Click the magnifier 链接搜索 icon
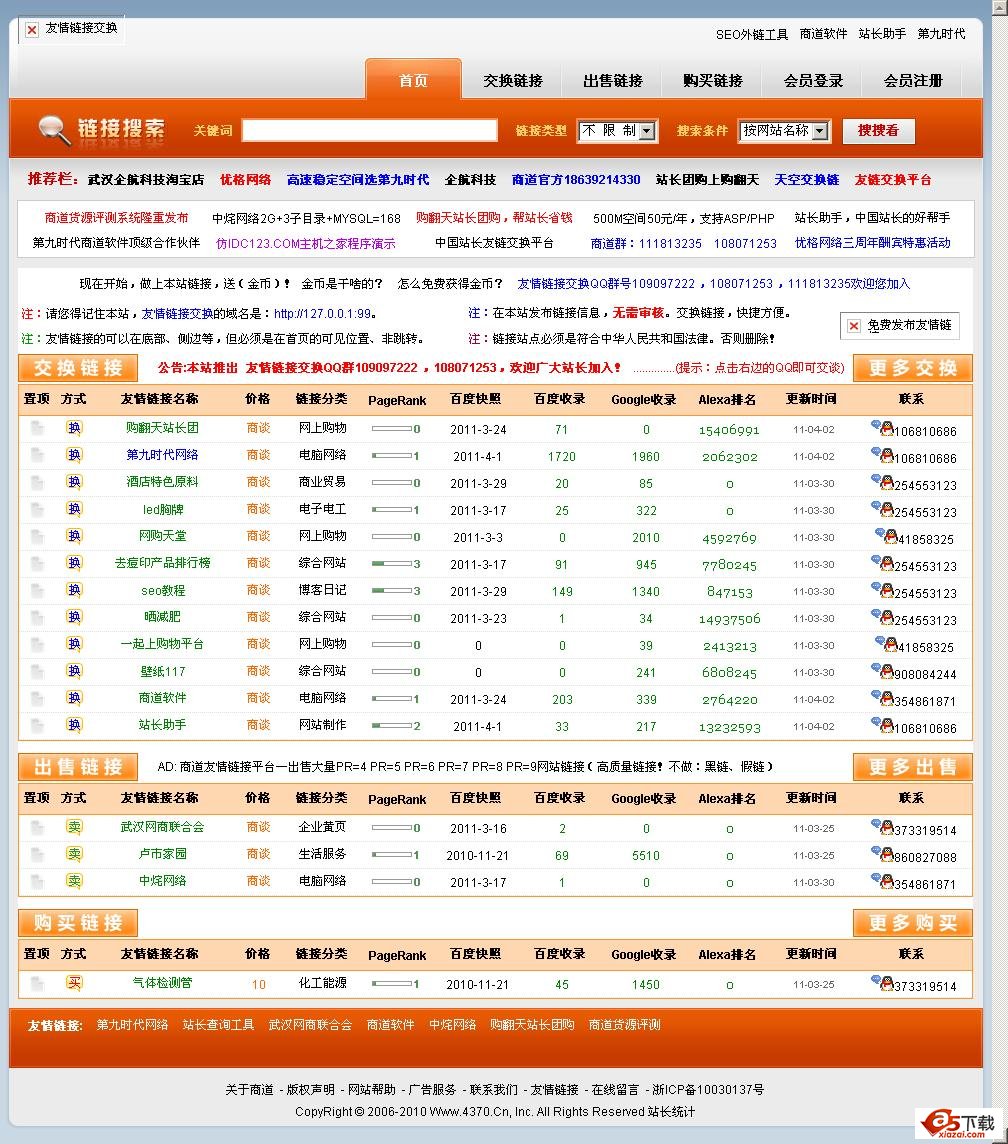This screenshot has width=1008, height=1144. tap(54, 130)
